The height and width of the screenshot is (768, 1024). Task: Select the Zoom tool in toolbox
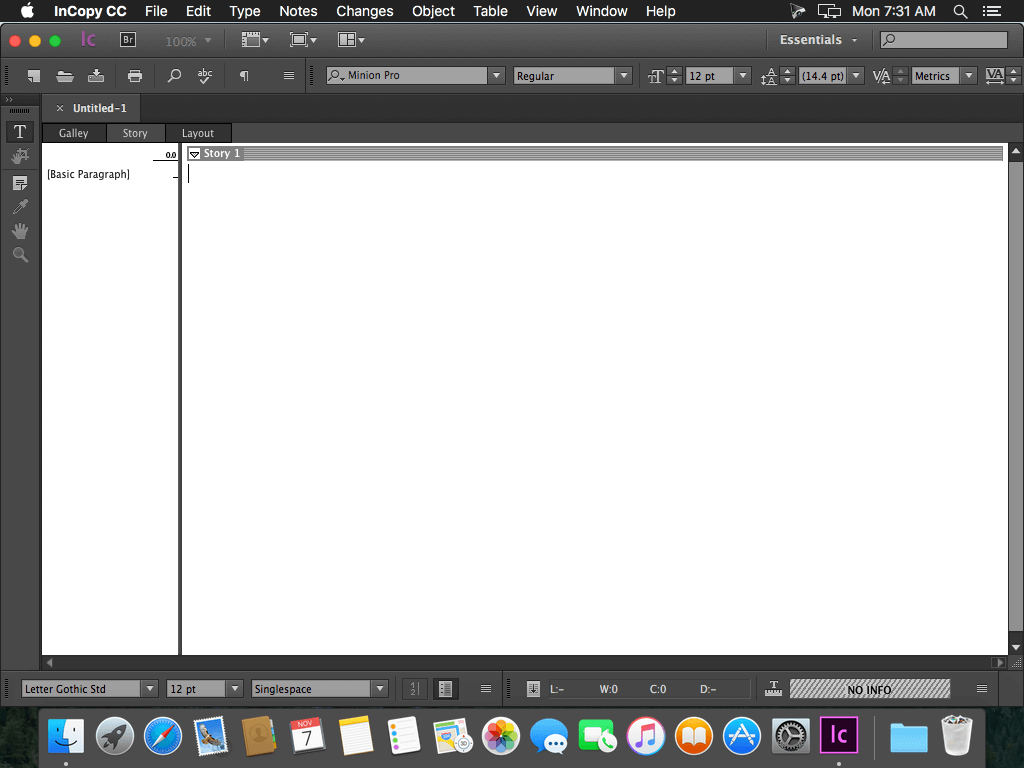pos(20,255)
